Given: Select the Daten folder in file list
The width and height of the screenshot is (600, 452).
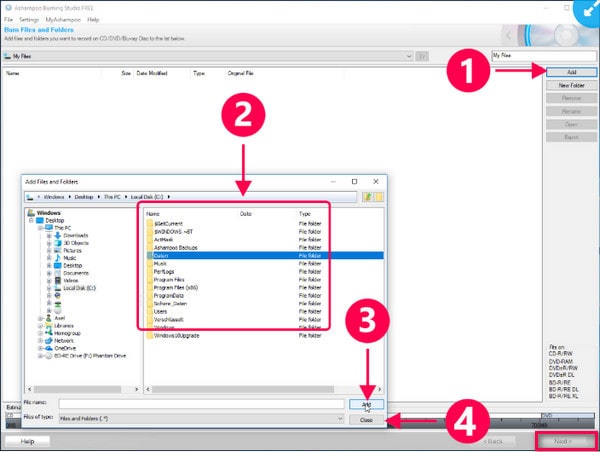Looking at the screenshot, I should tap(161, 256).
